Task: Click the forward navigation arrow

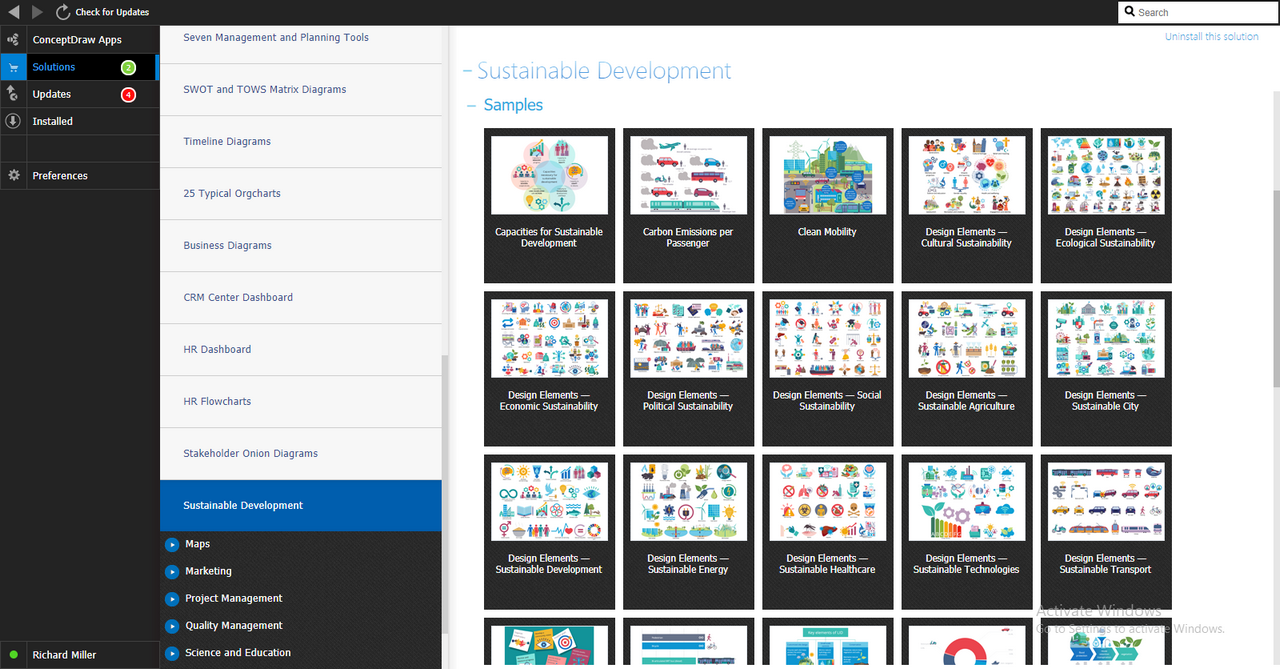Action: tap(38, 12)
